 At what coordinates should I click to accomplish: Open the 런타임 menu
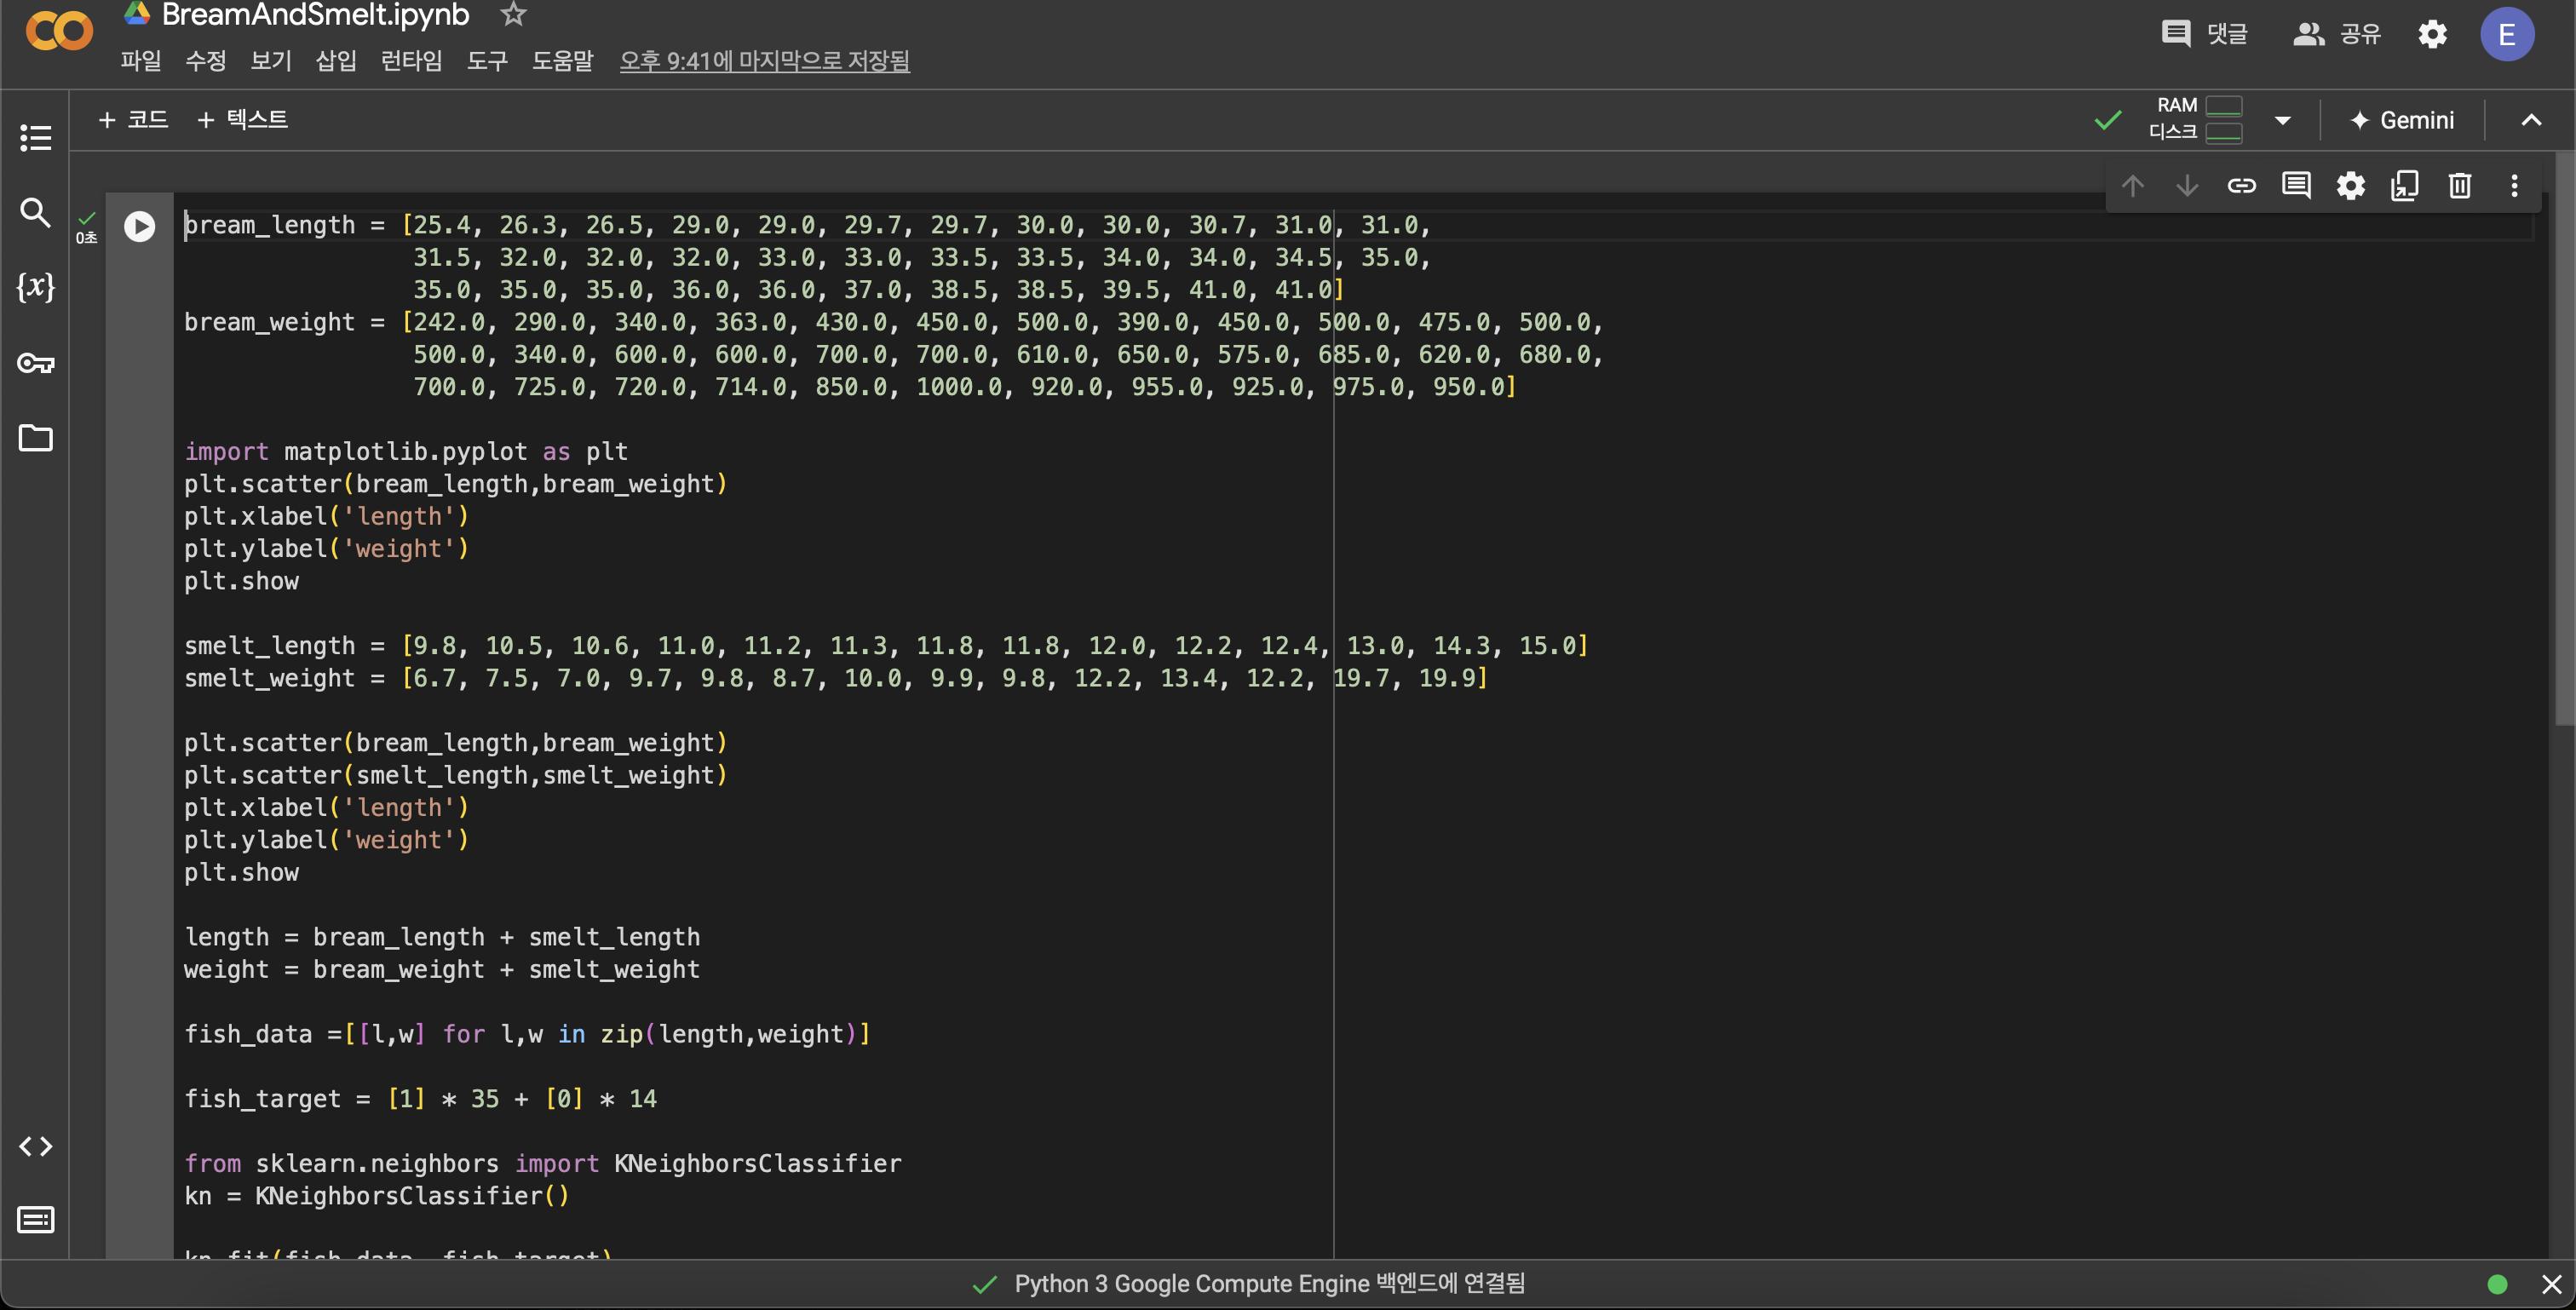click(411, 61)
